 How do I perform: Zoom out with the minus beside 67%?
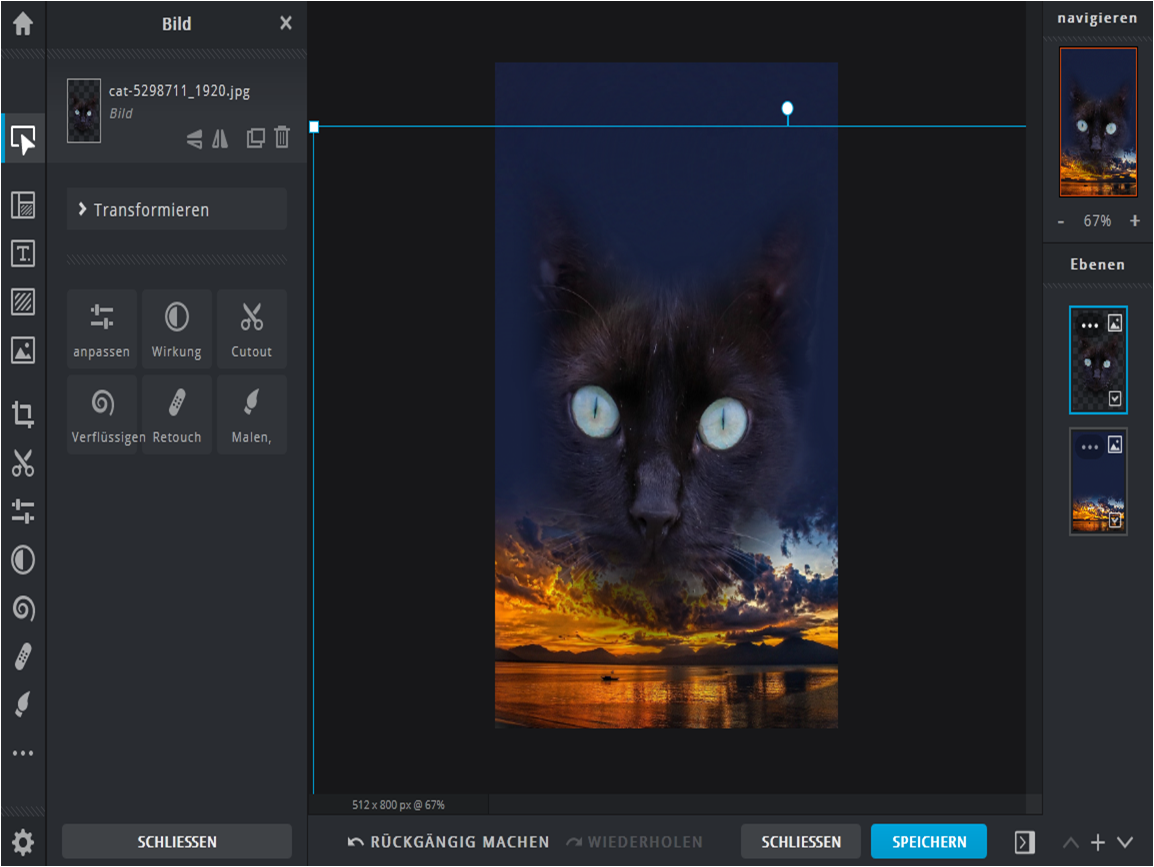(x=1061, y=221)
